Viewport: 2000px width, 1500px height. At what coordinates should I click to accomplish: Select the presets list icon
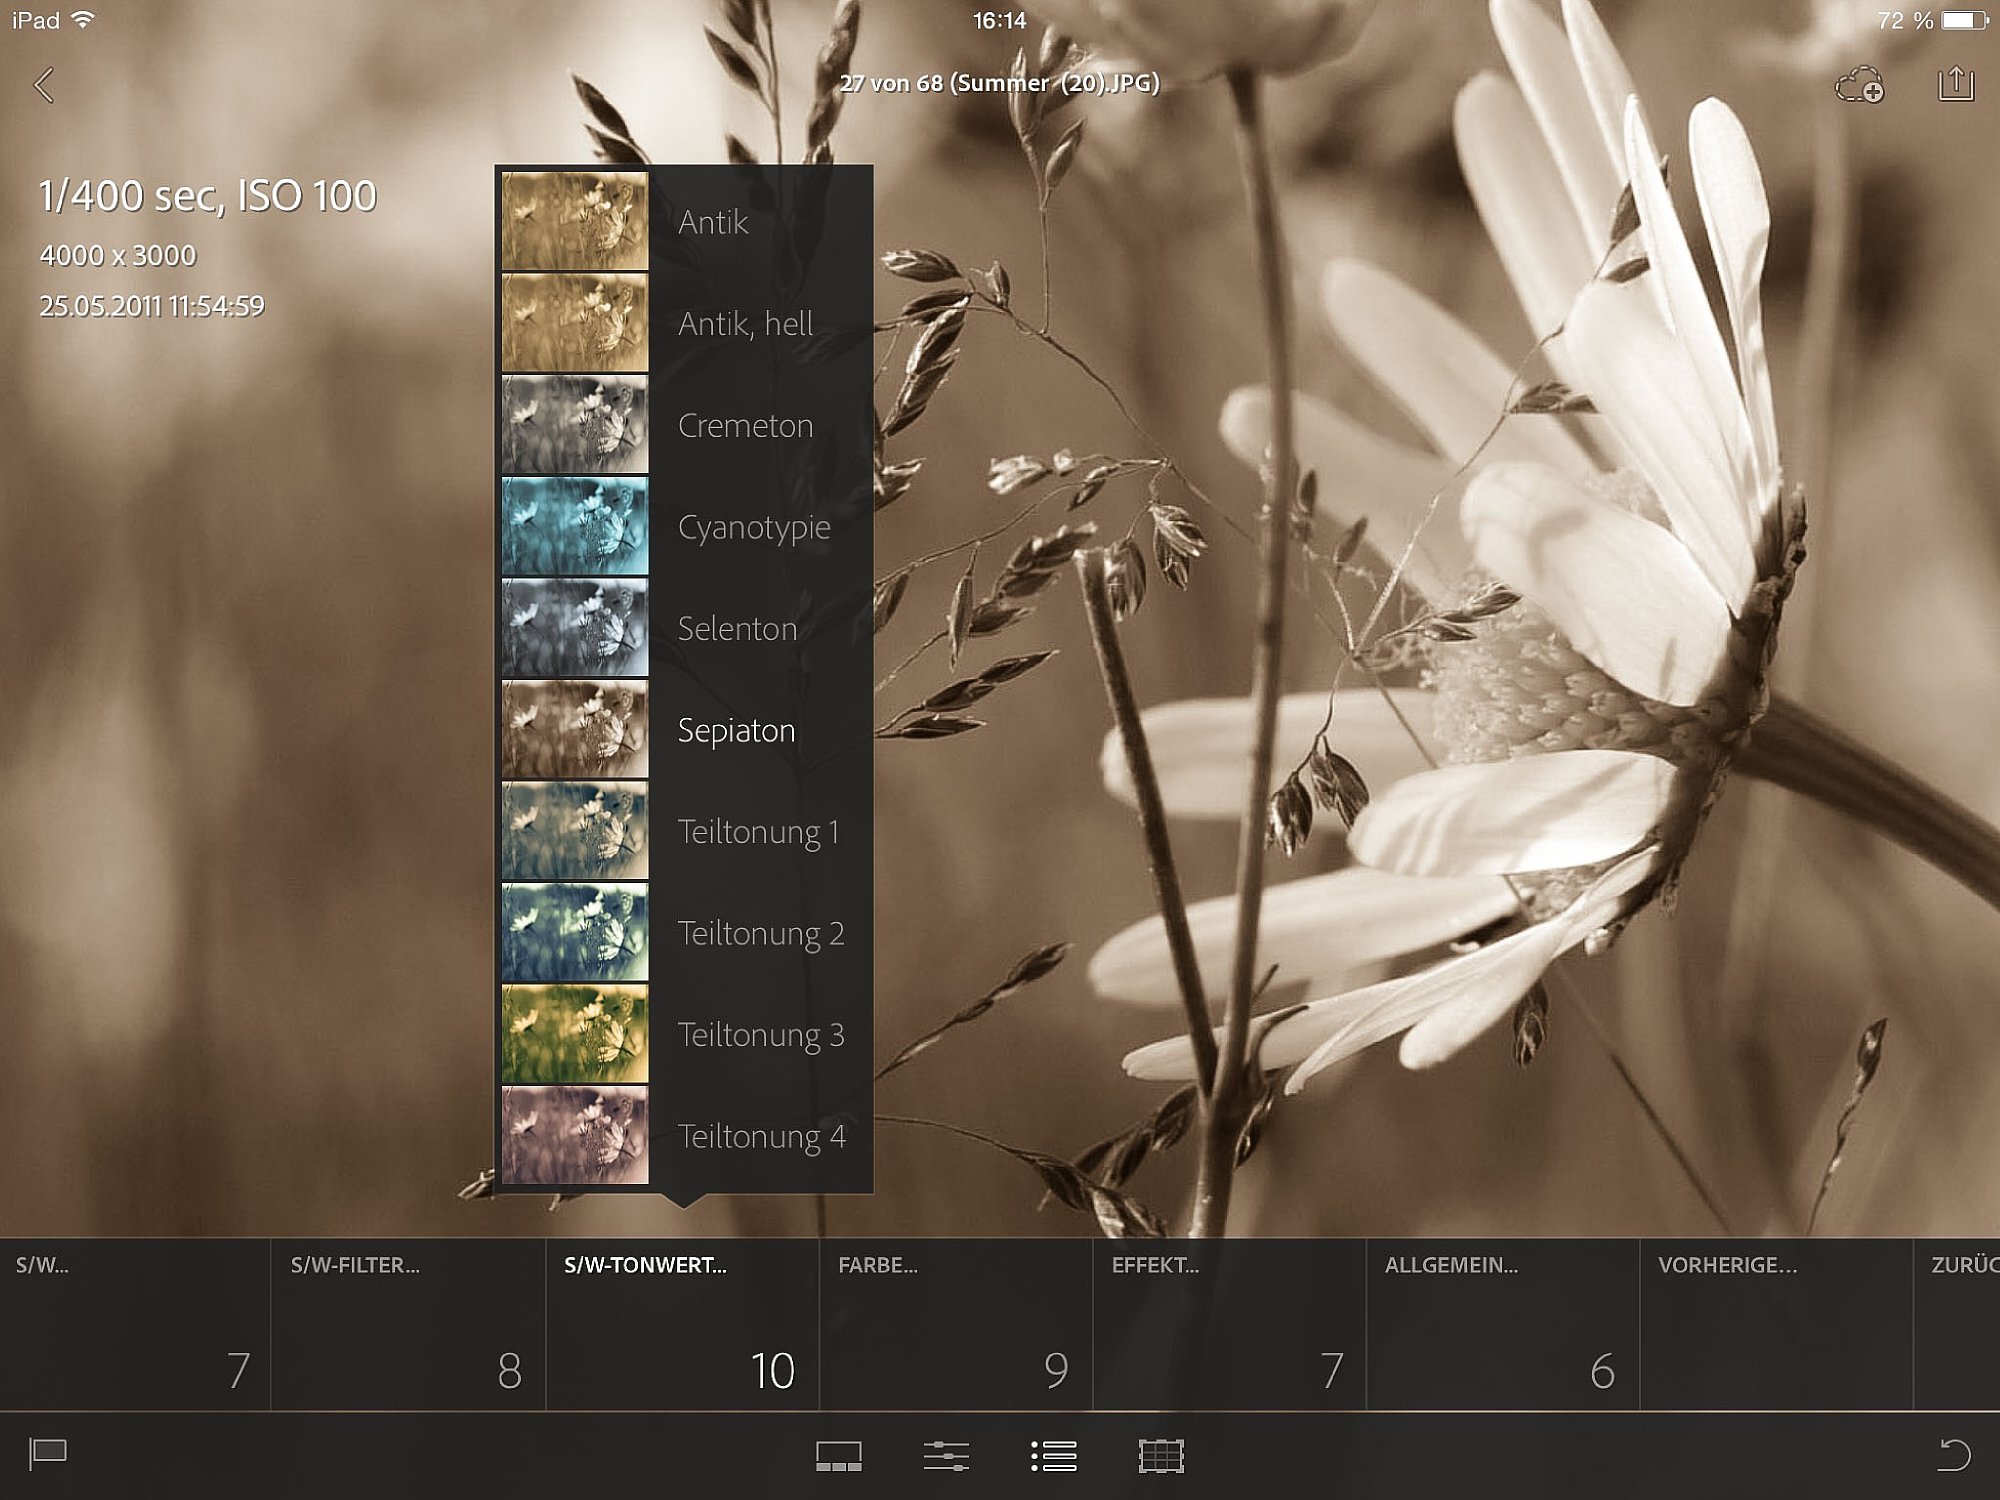pyautogui.click(x=1054, y=1456)
